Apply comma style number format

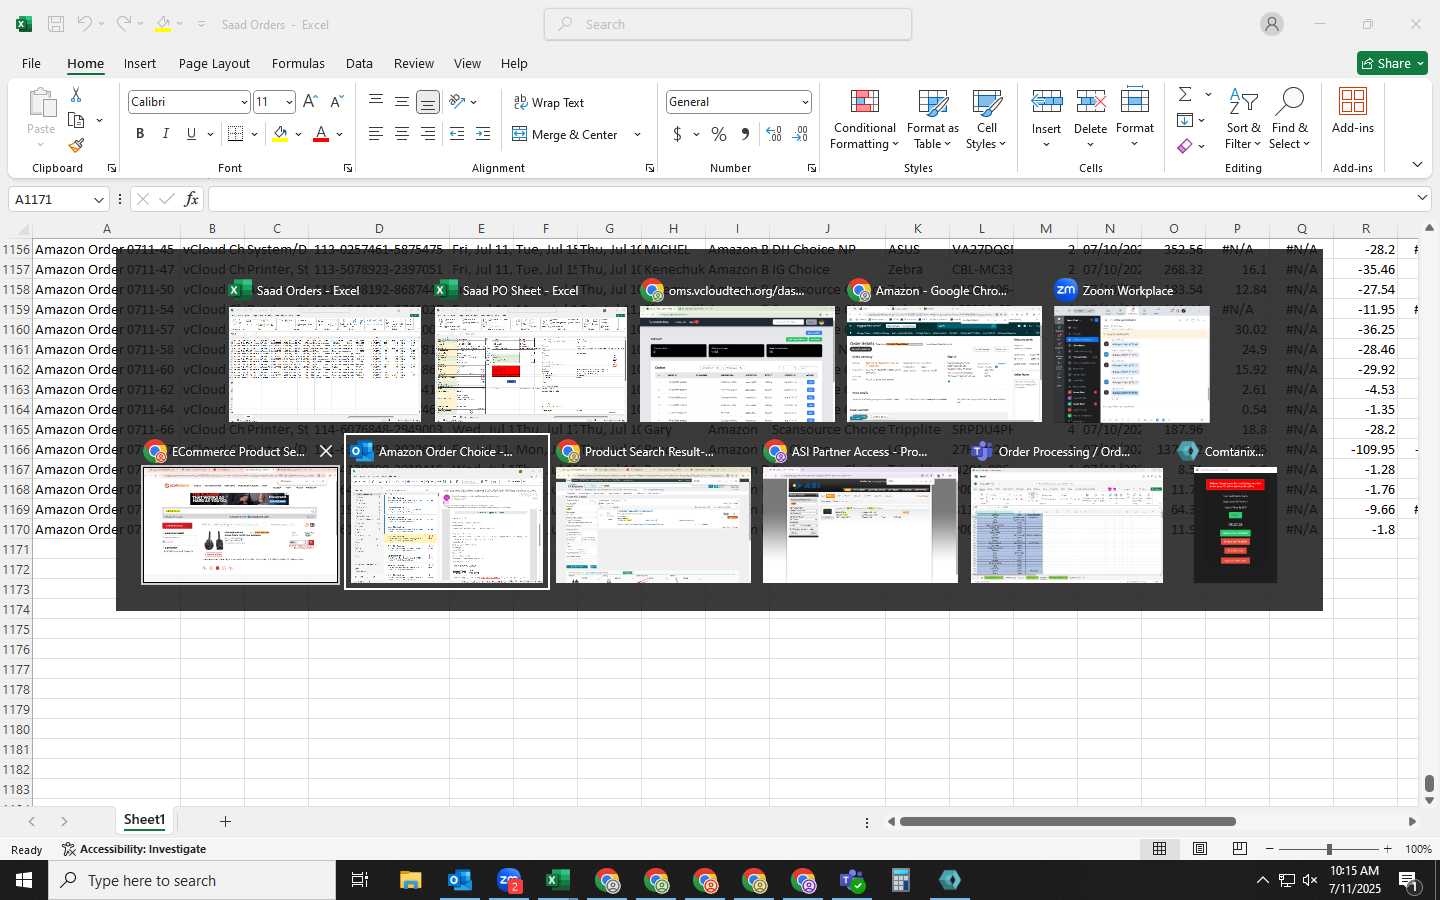745,134
